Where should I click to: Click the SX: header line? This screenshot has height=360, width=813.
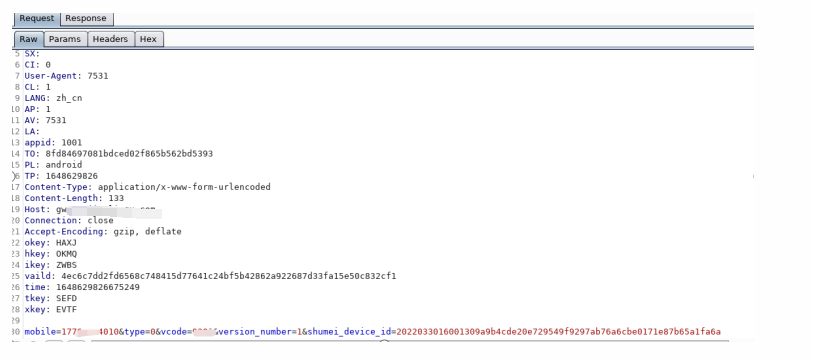tap(32, 53)
